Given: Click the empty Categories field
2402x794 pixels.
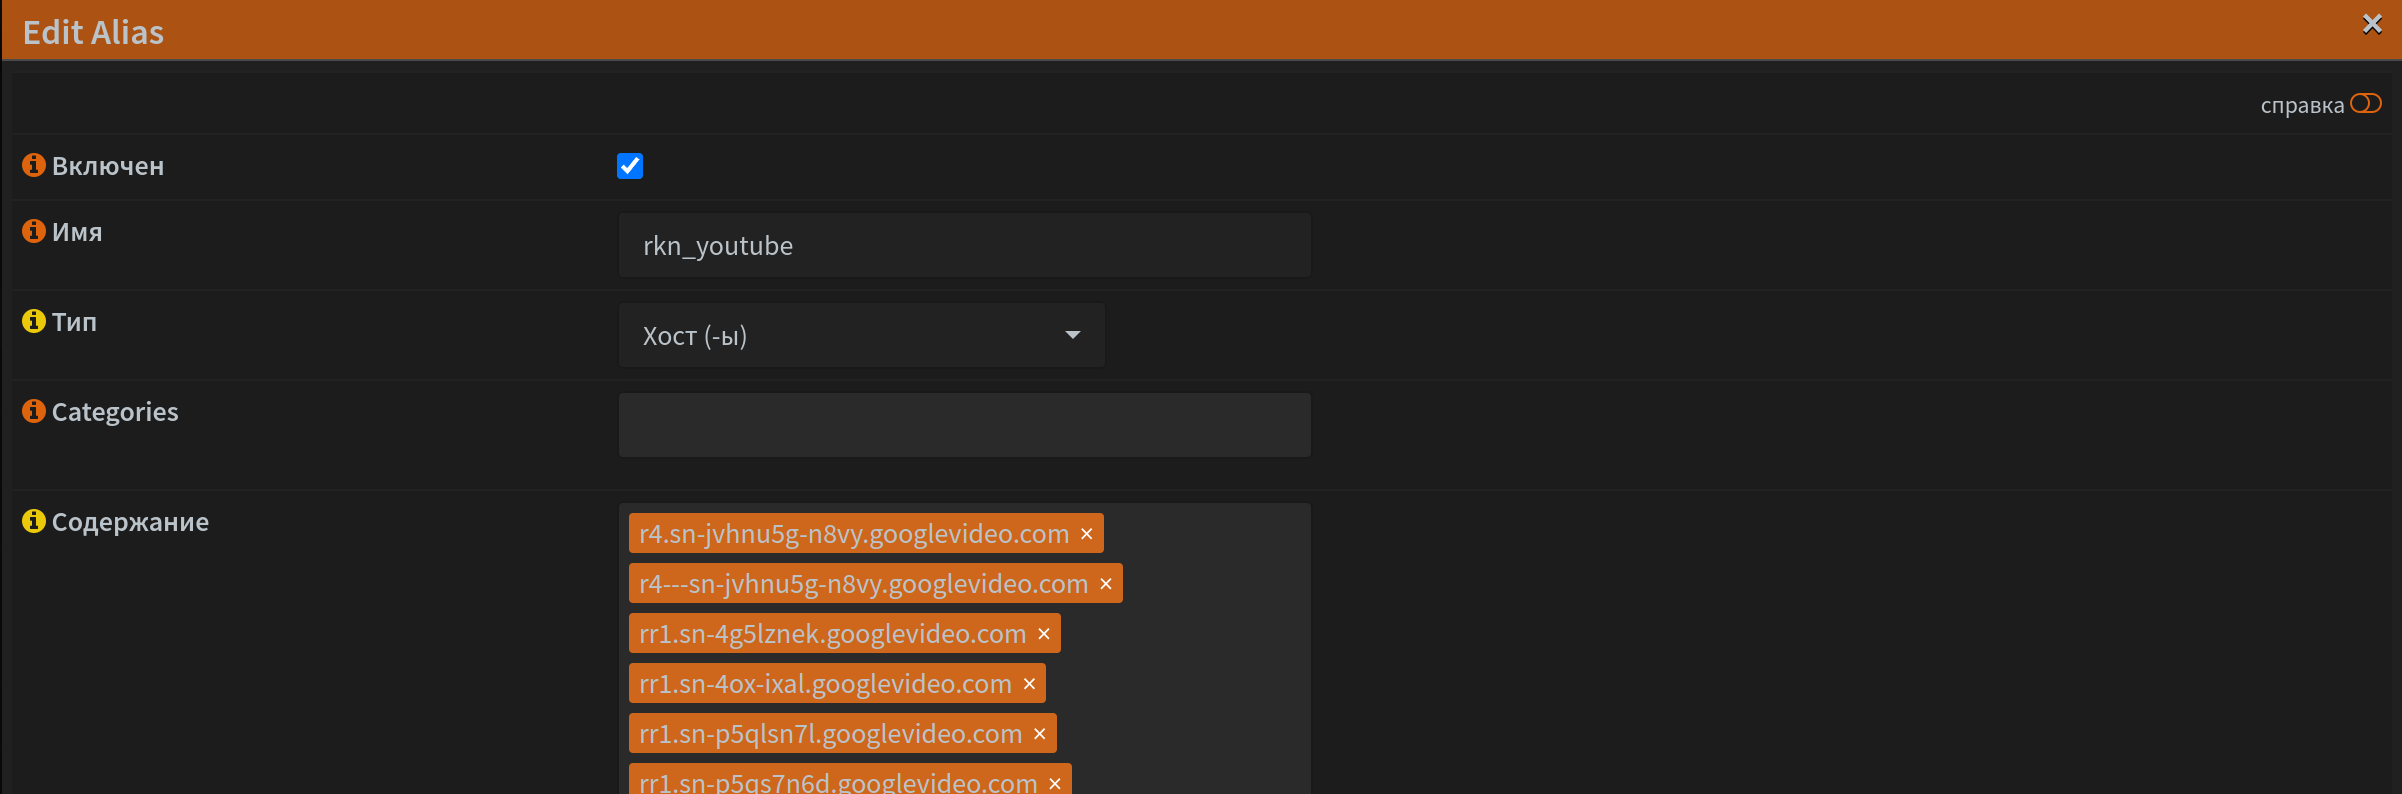Looking at the screenshot, I should pyautogui.click(x=965, y=425).
